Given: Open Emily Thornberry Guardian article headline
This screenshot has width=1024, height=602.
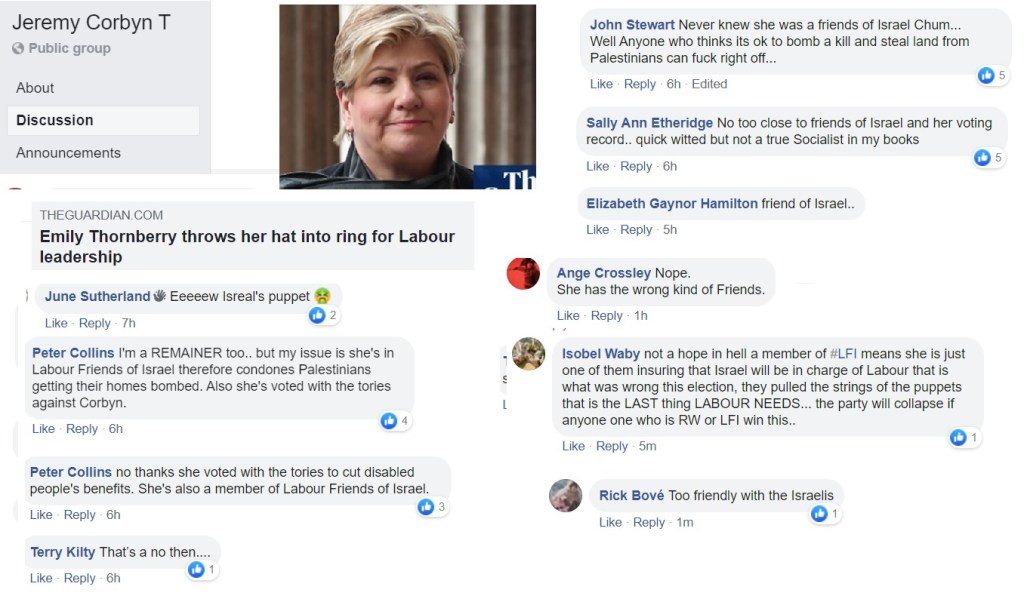Looking at the screenshot, I should 247,246.
